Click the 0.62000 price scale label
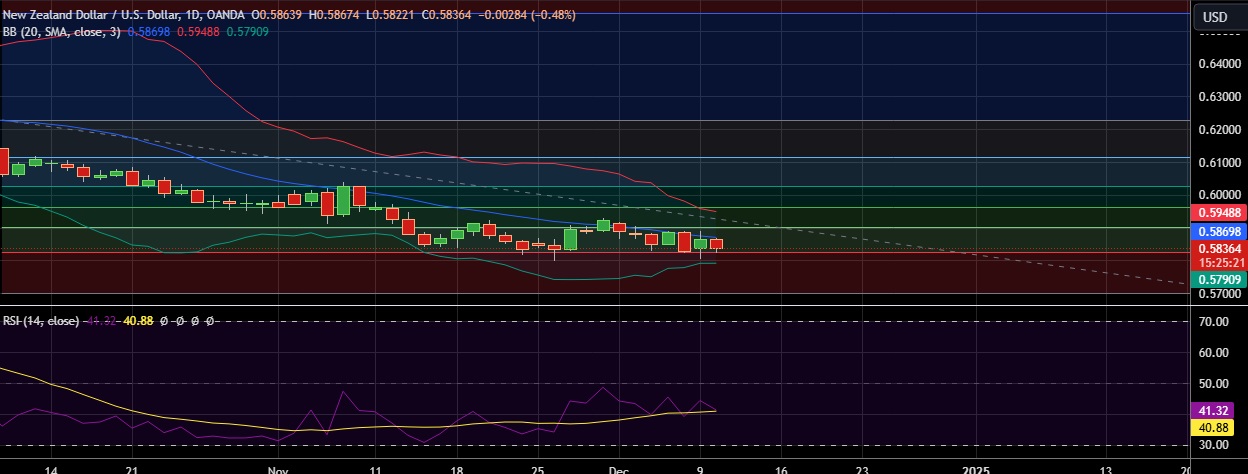Viewport: 1248px width, 474px height. pos(1219,130)
